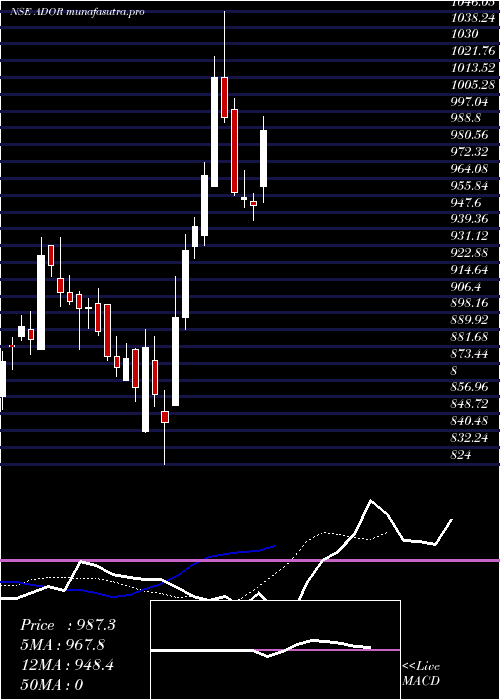This screenshot has width=500, height=700.
Task: Select the 964.08 price axis label
Action: click(x=470, y=169)
